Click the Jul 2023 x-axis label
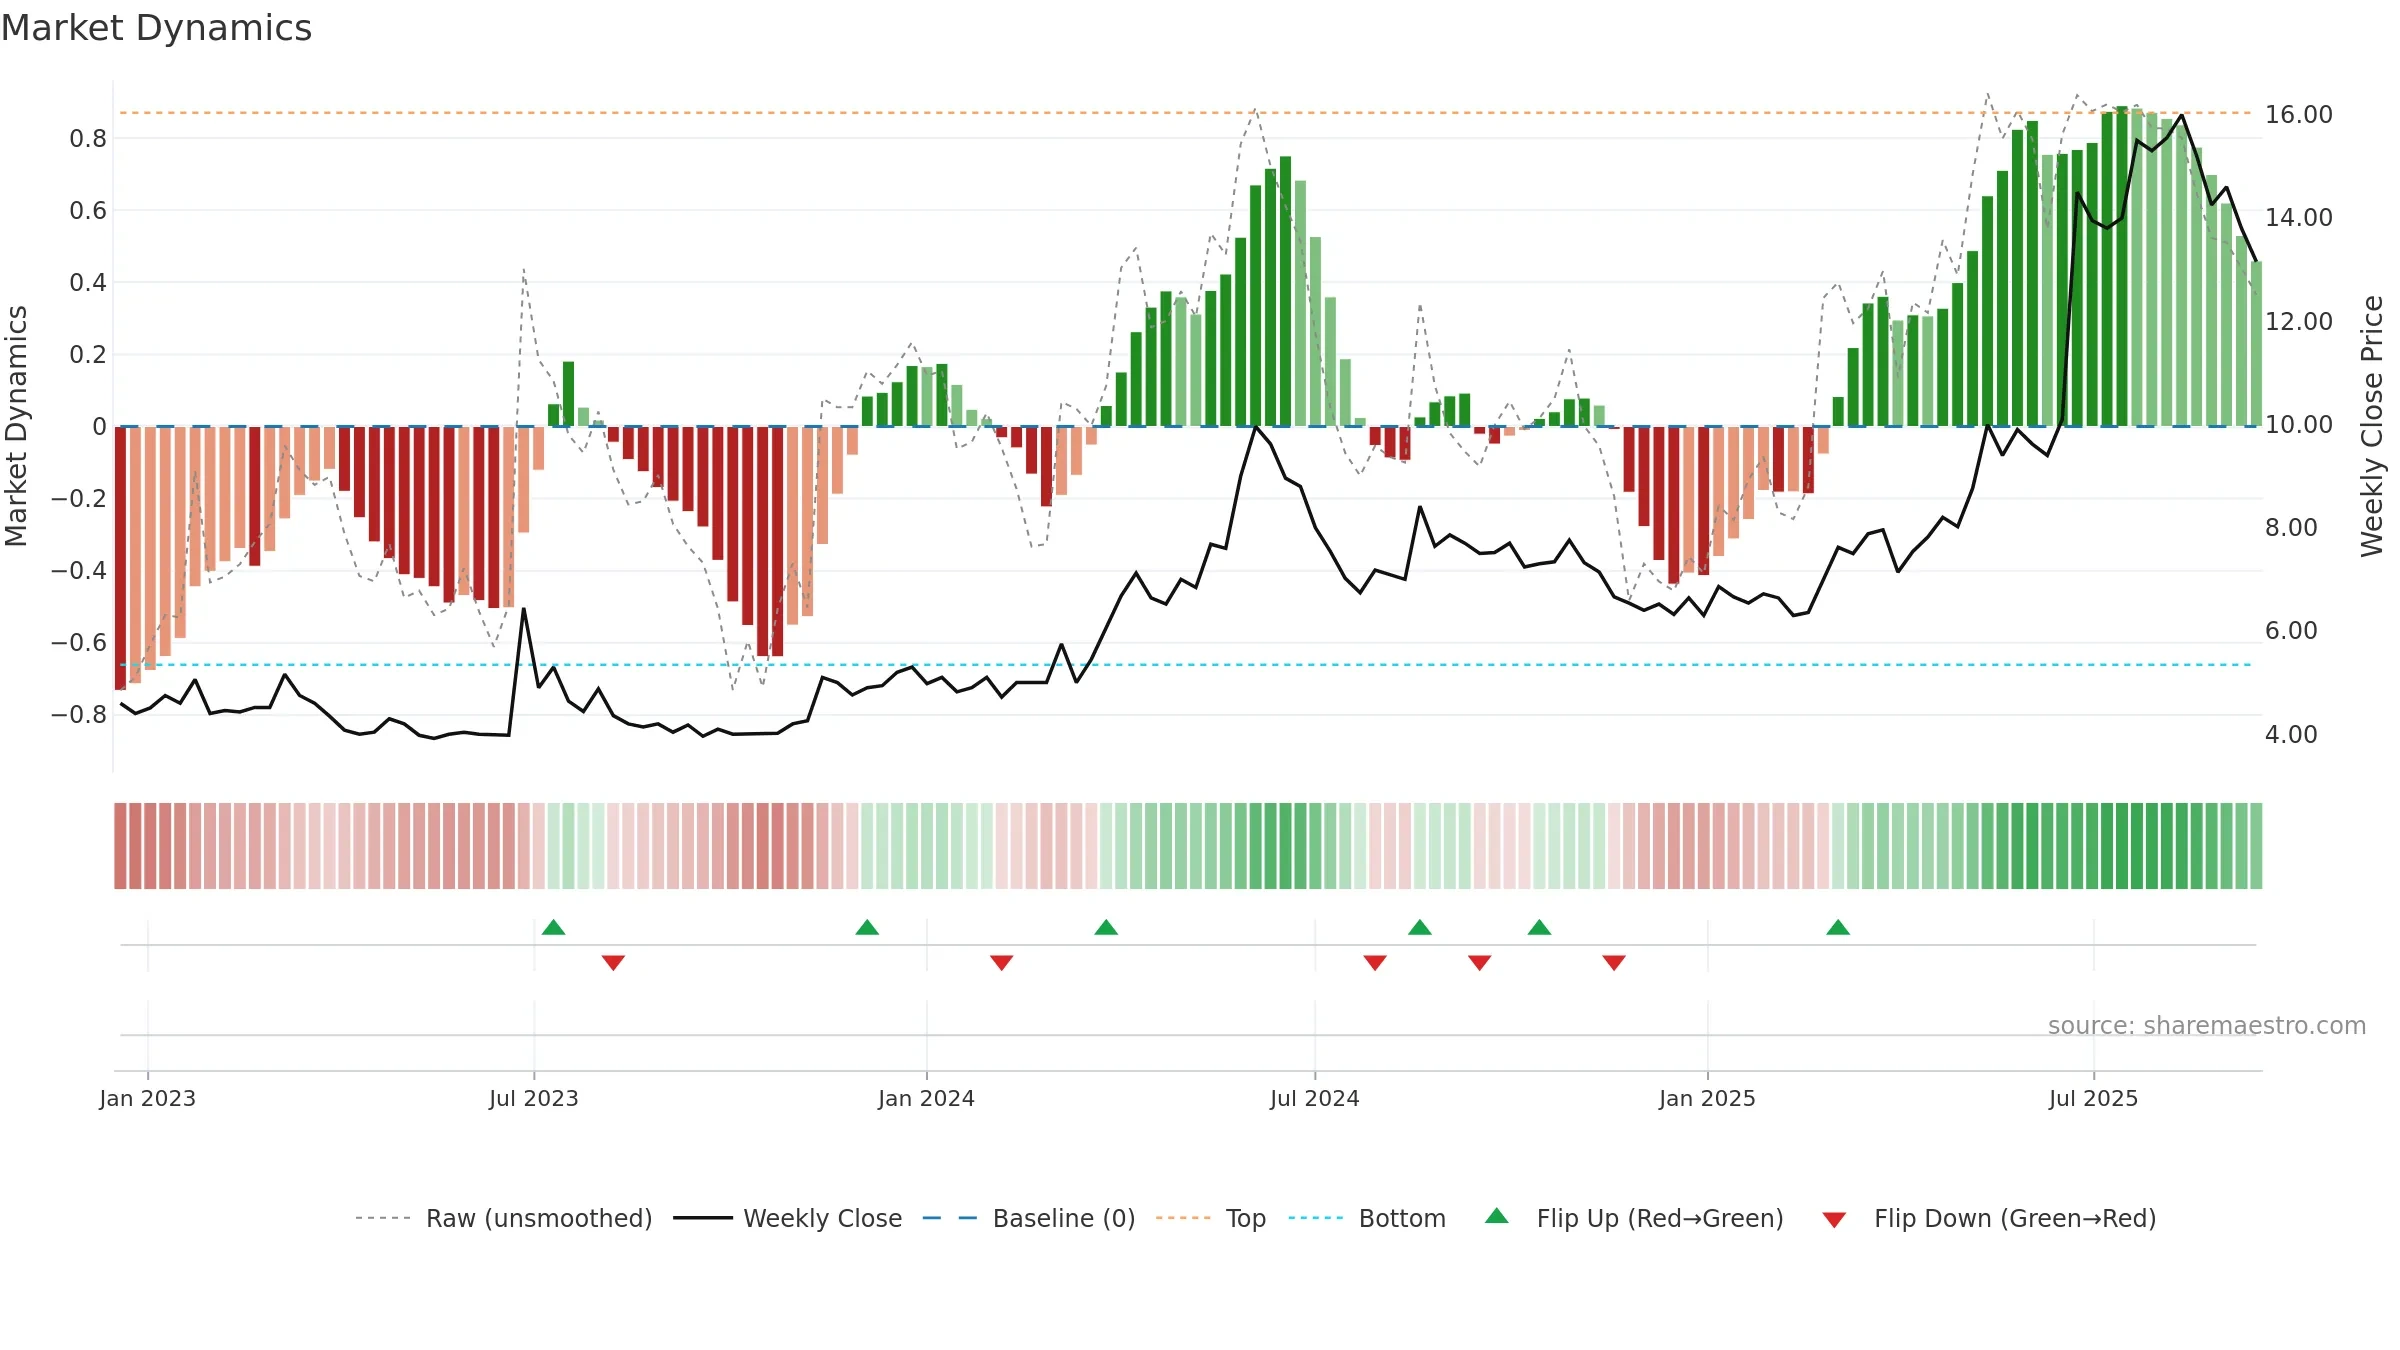The image size is (2400, 1350). click(x=534, y=1098)
